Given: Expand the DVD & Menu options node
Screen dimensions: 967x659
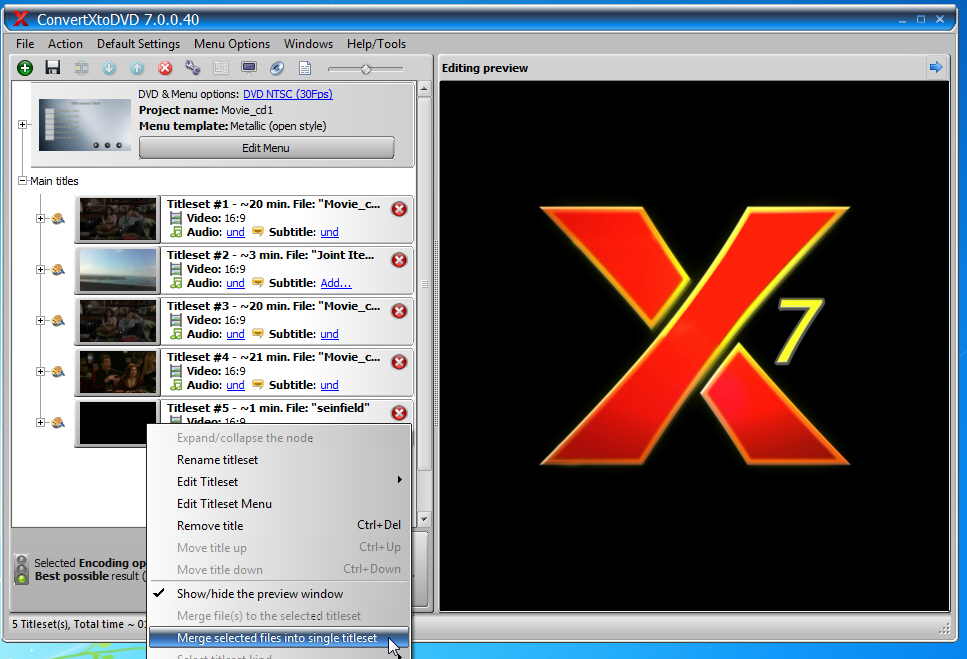Looking at the screenshot, I should tap(23, 125).
